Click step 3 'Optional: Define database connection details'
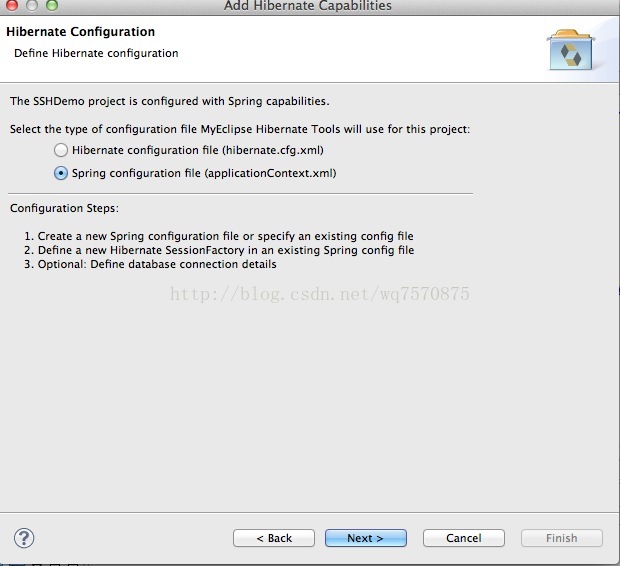The image size is (620, 566). [x=150, y=264]
